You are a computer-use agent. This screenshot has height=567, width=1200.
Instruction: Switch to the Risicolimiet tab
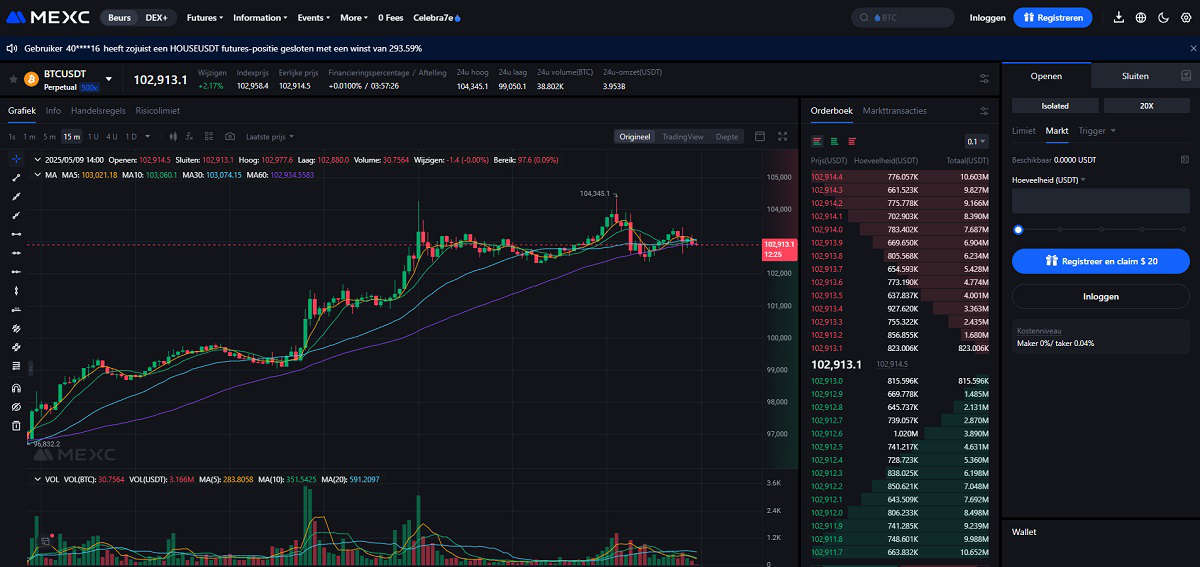point(158,111)
